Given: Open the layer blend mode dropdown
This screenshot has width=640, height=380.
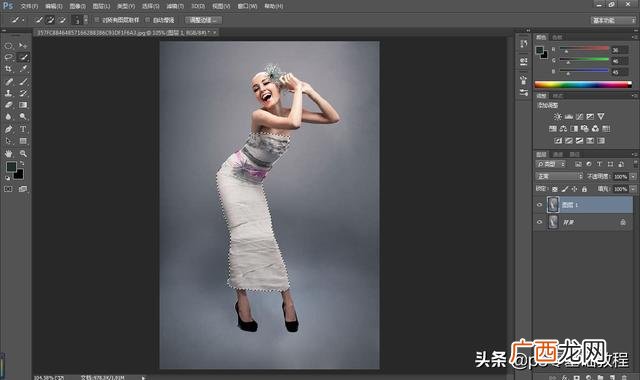Looking at the screenshot, I should point(559,176).
